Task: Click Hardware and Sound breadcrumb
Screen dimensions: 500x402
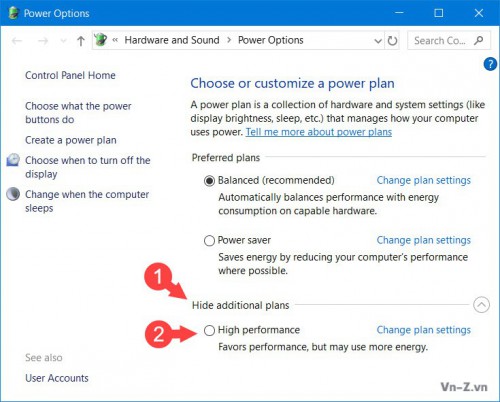Action: click(x=172, y=40)
